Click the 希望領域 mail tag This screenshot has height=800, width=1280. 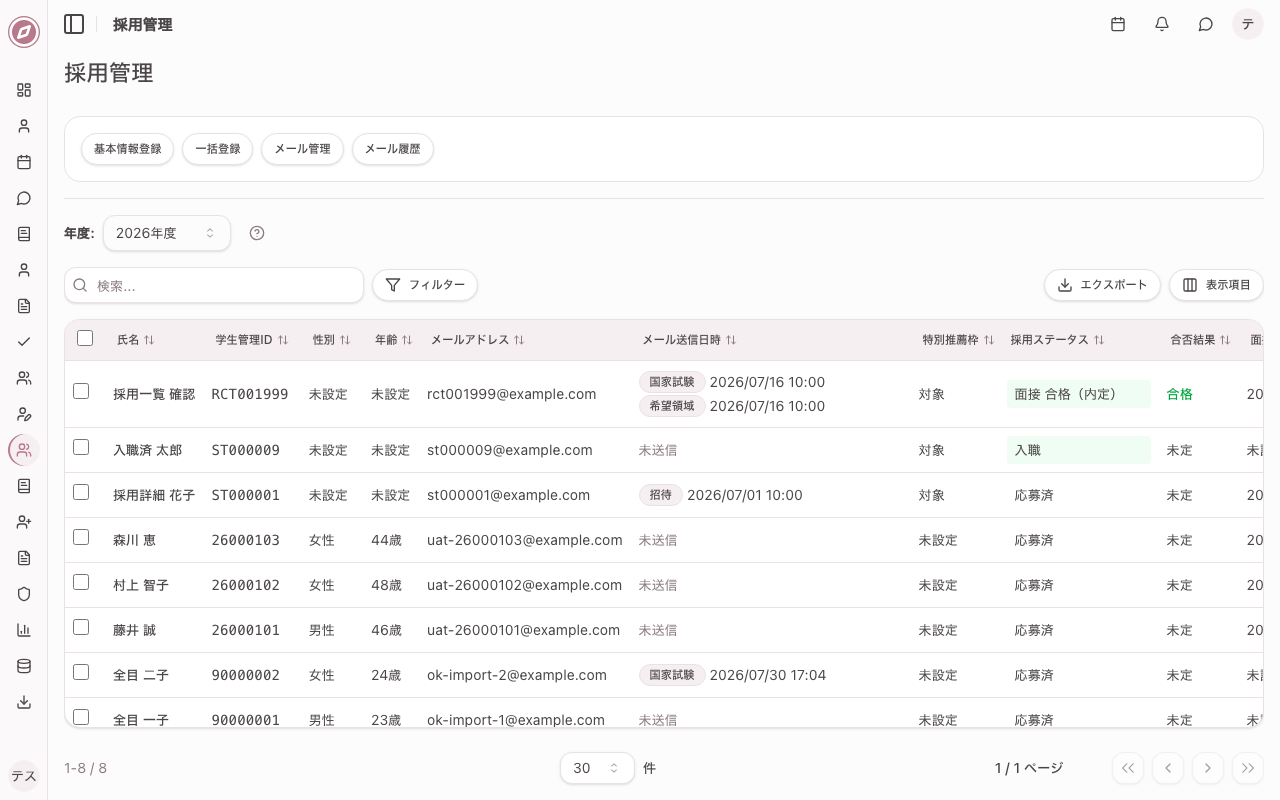point(672,406)
